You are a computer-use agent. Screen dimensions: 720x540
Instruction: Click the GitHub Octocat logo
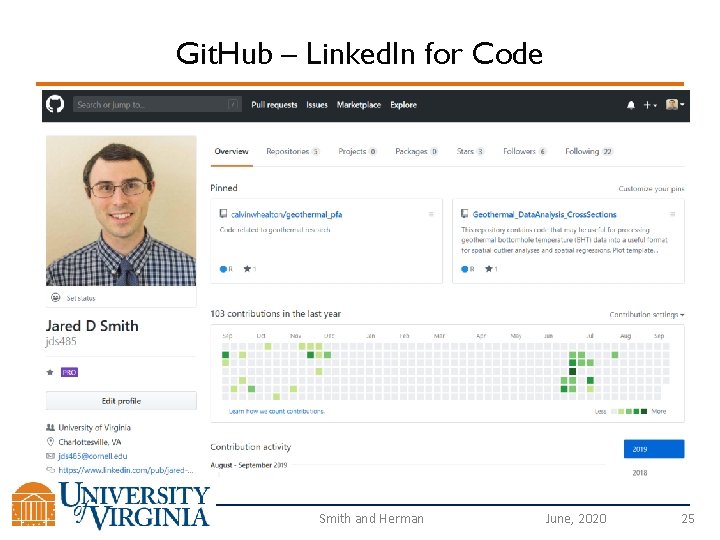55,104
